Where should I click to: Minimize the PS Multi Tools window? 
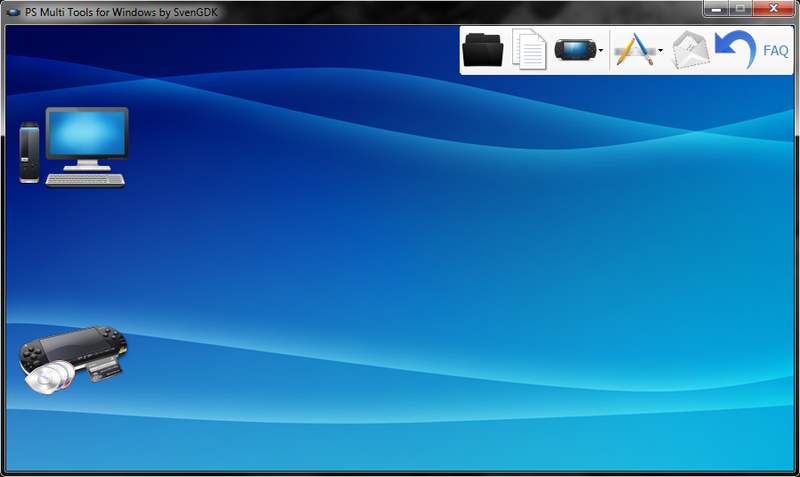(x=716, y=9)
